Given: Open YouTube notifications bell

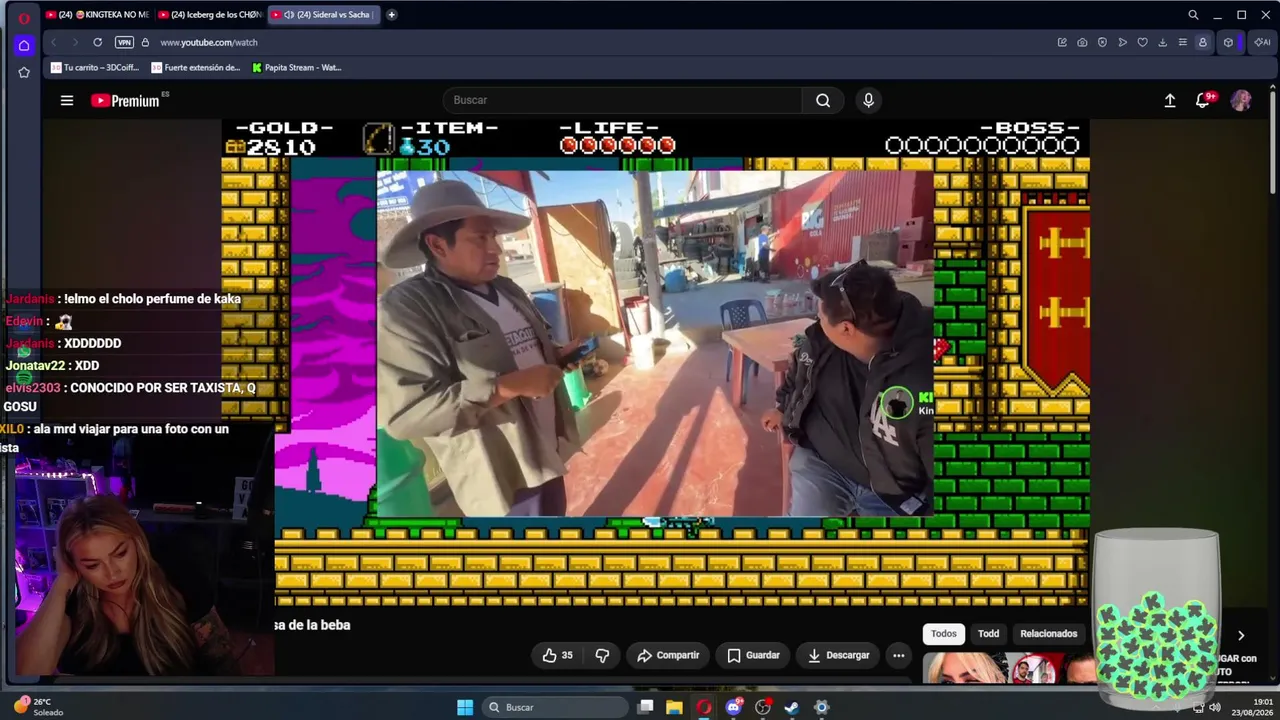Looking at the screenshot, I should pyautogui.click(x=1204, y=100).
